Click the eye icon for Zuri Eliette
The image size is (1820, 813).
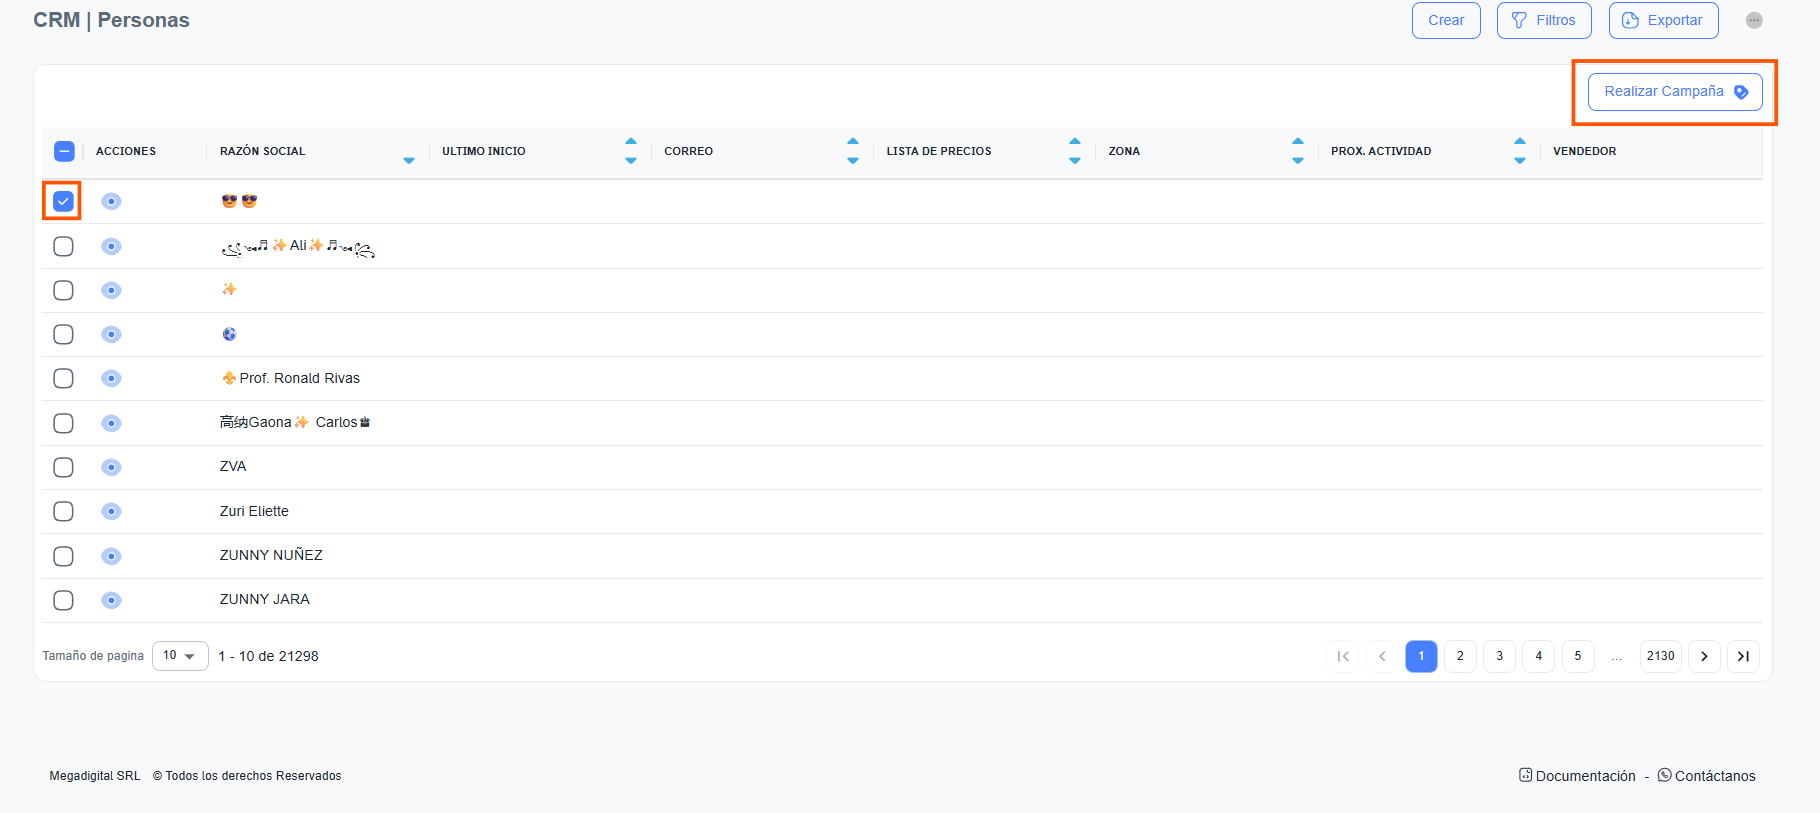[x=111, y=511]
